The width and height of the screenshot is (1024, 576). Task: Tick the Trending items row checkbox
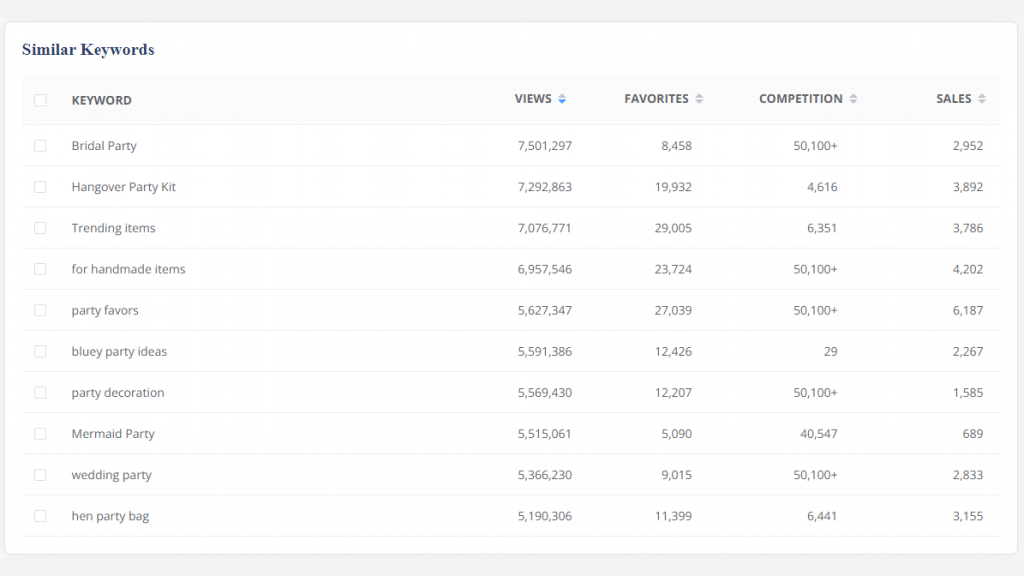pos(40,228)
